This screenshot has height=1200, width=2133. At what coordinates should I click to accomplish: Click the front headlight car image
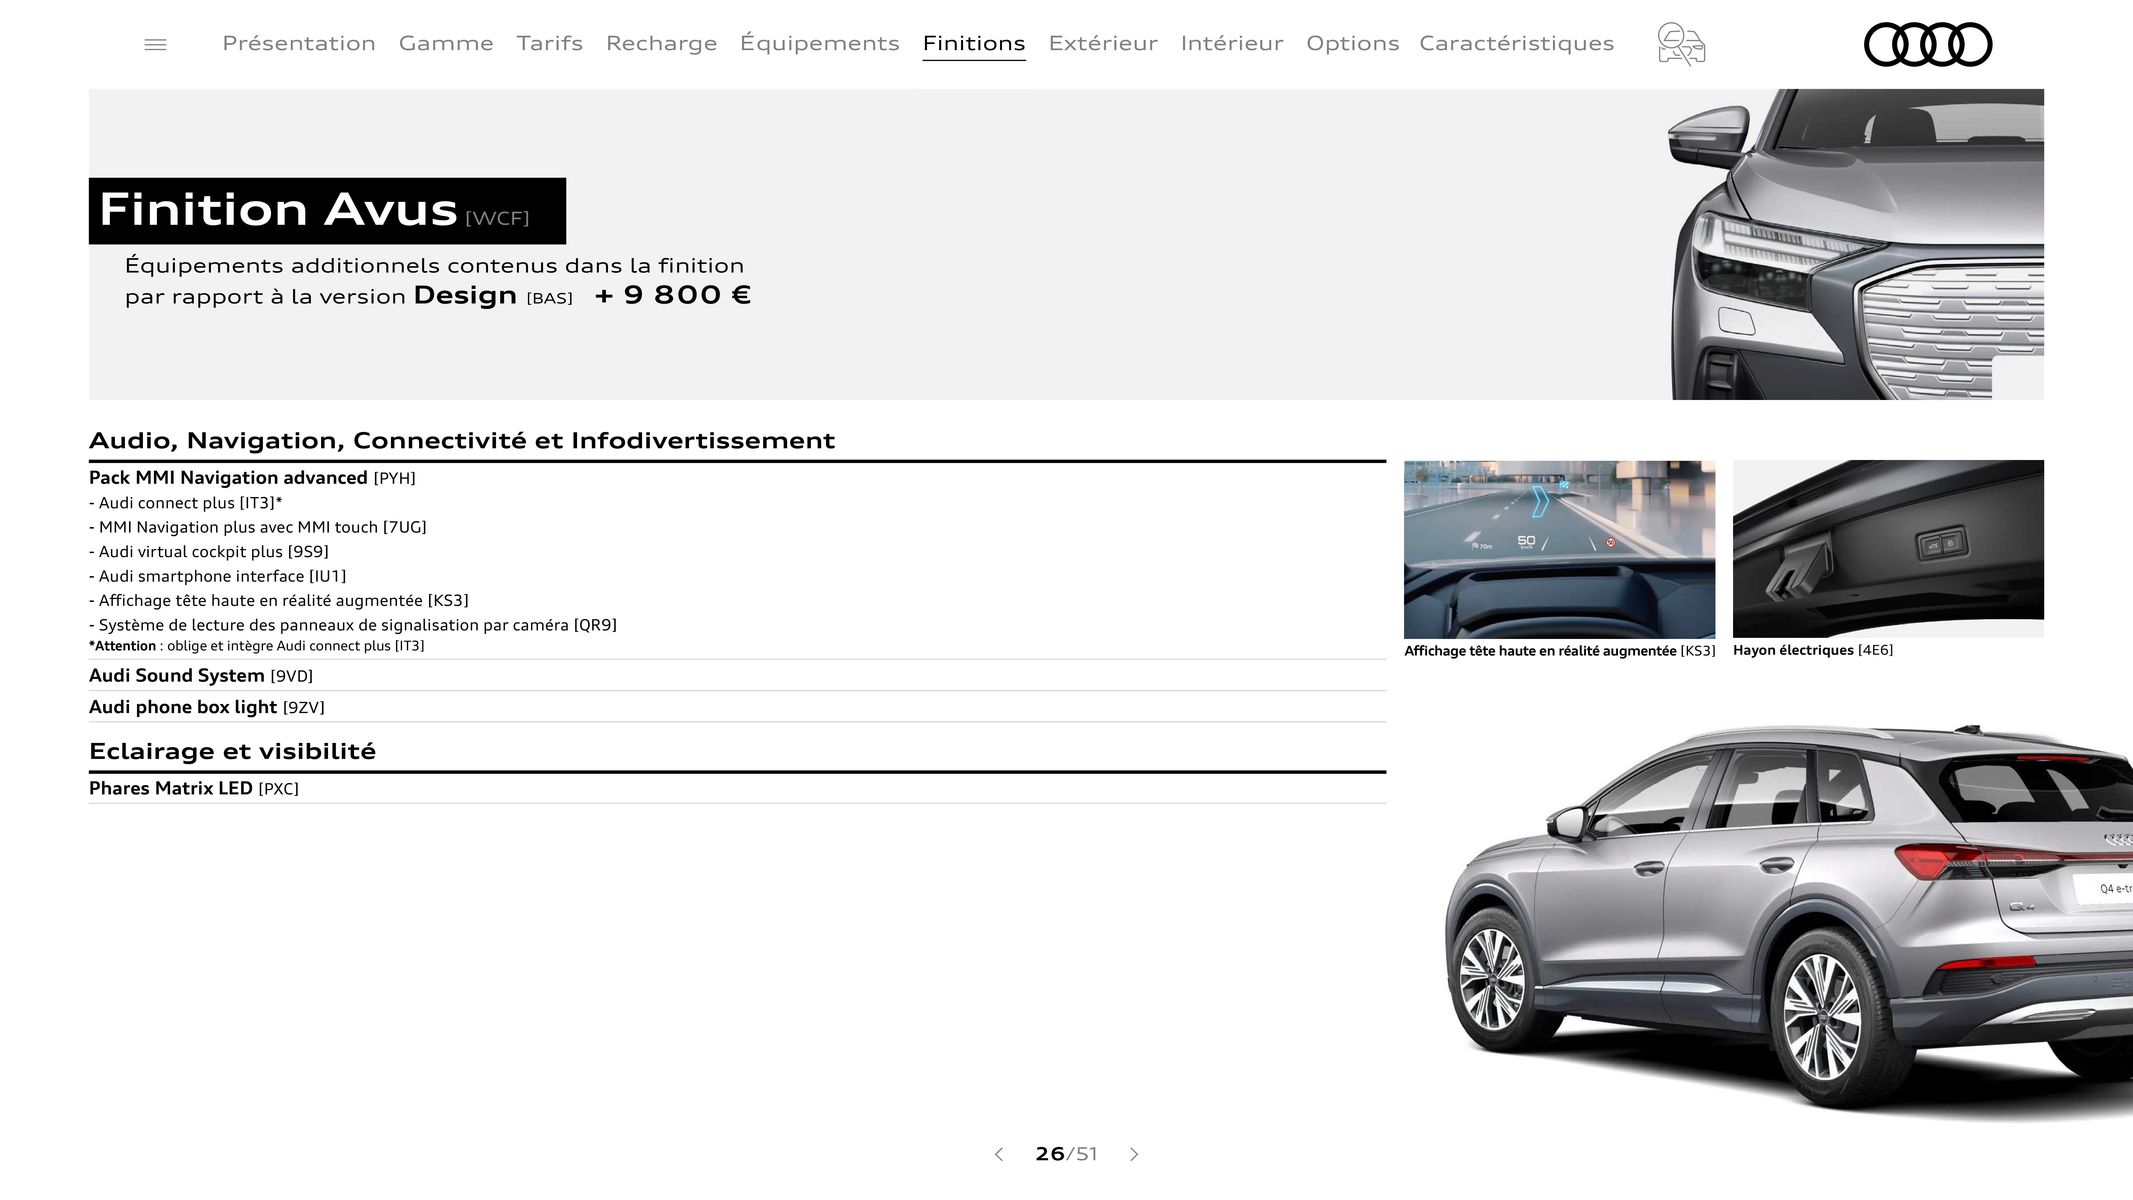(x=1856, y=244)
